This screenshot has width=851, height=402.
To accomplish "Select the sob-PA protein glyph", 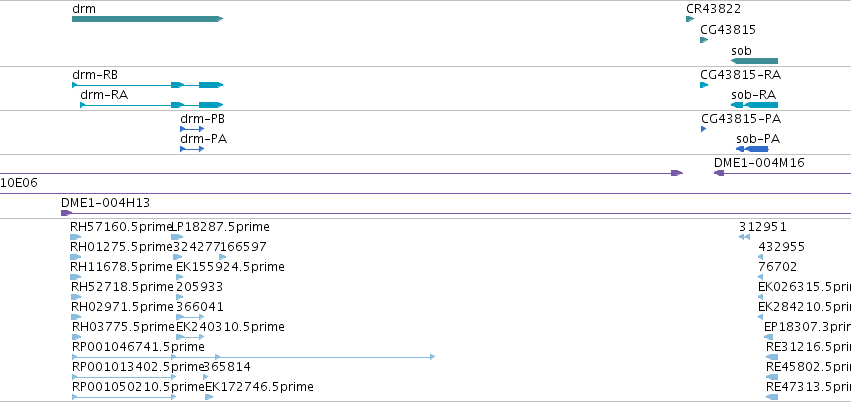I will 752,149.
